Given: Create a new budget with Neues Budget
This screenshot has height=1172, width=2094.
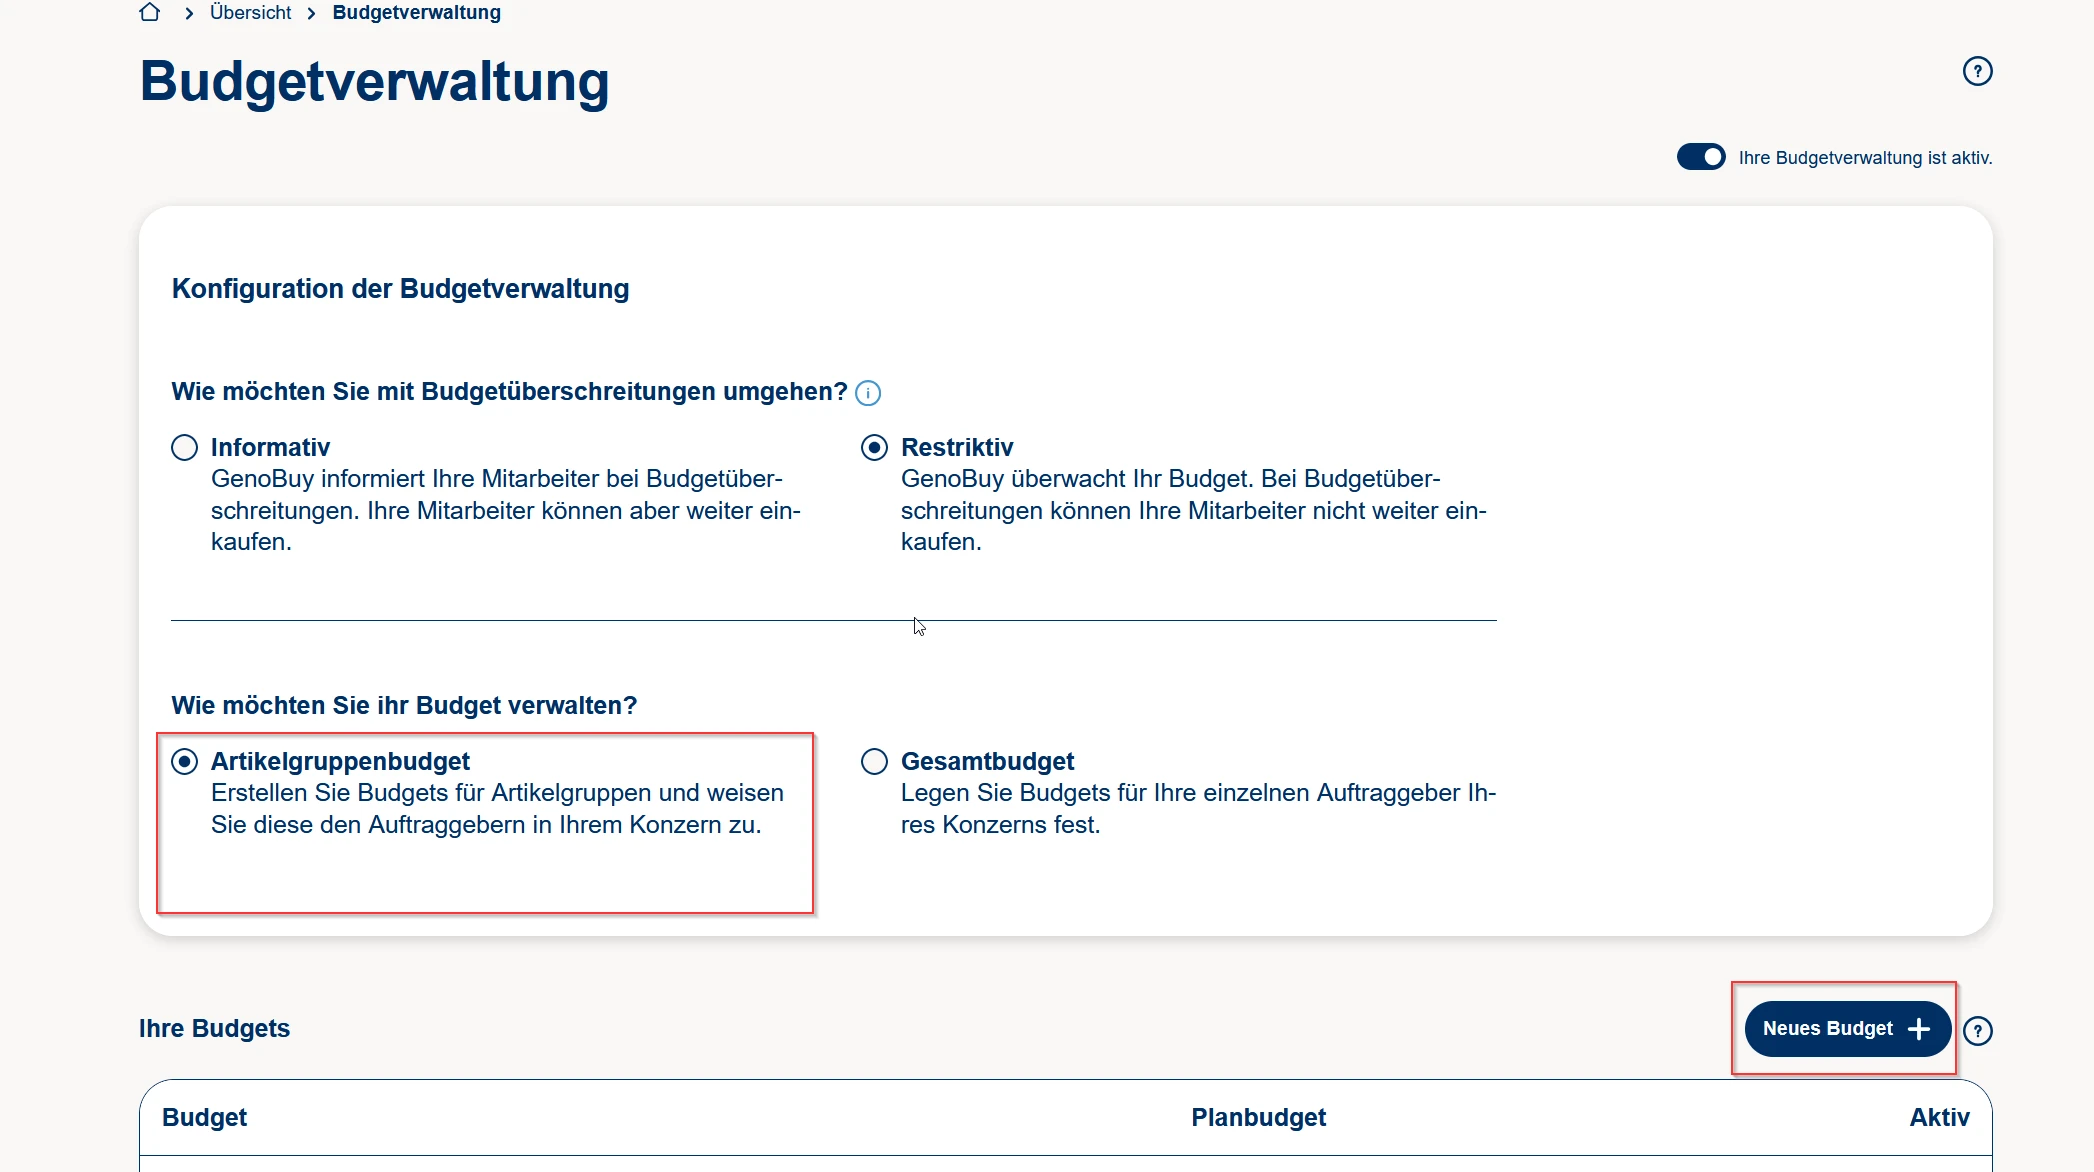Looking at the screenshot, I should 1827,1029.
